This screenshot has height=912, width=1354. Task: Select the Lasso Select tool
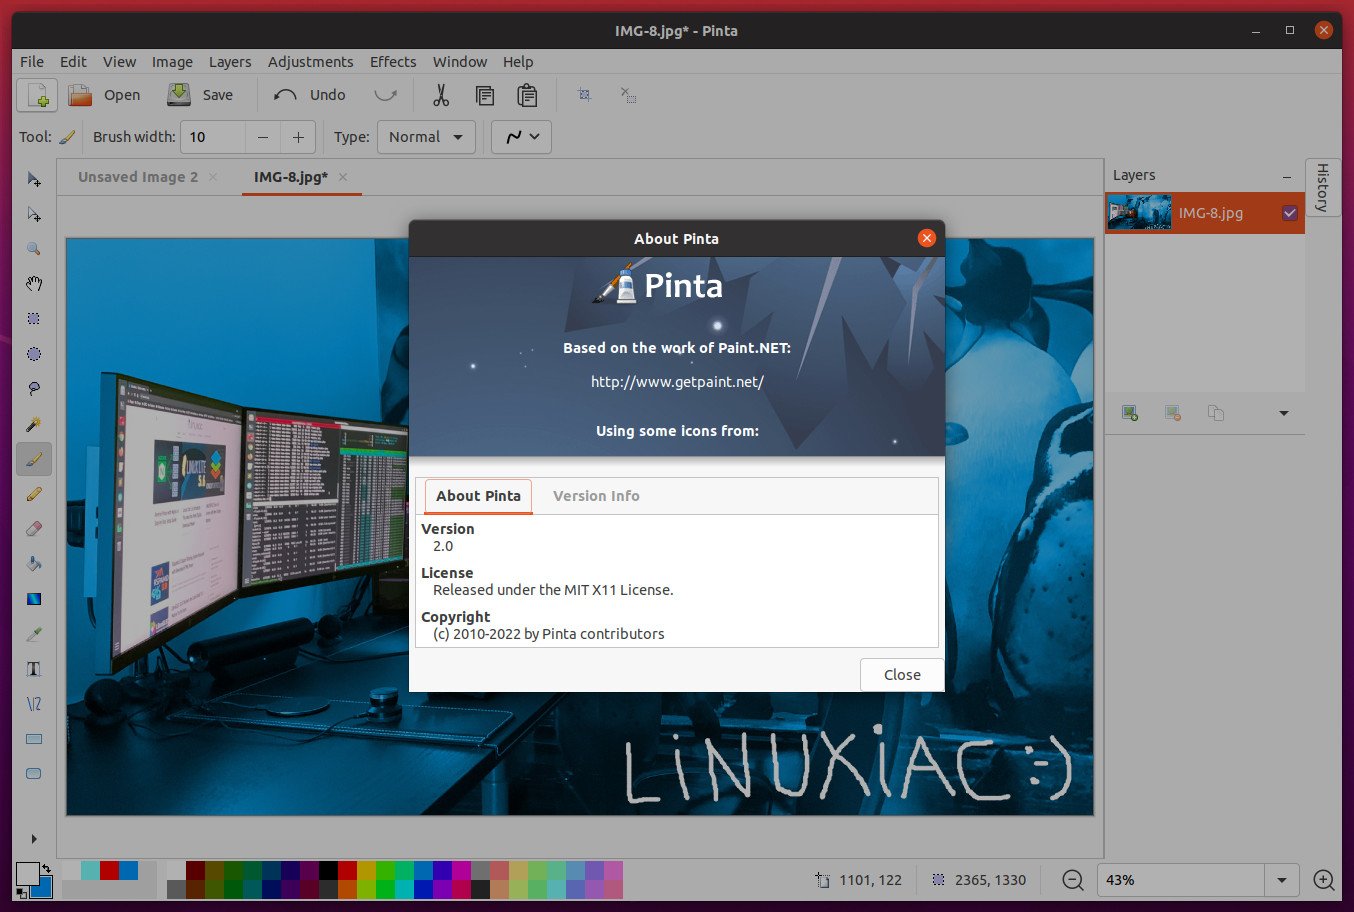[x=34, y=389]
